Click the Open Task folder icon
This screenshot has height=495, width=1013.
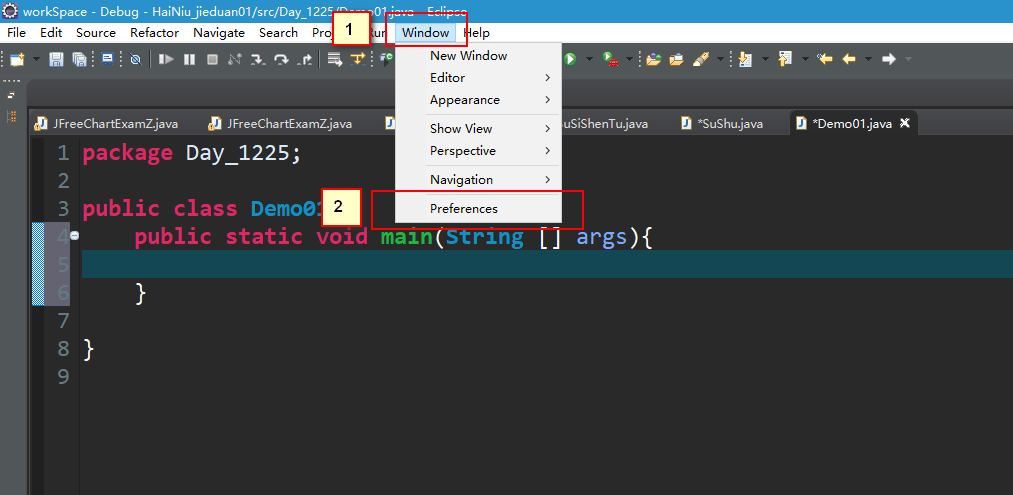(x=676, y=59)
